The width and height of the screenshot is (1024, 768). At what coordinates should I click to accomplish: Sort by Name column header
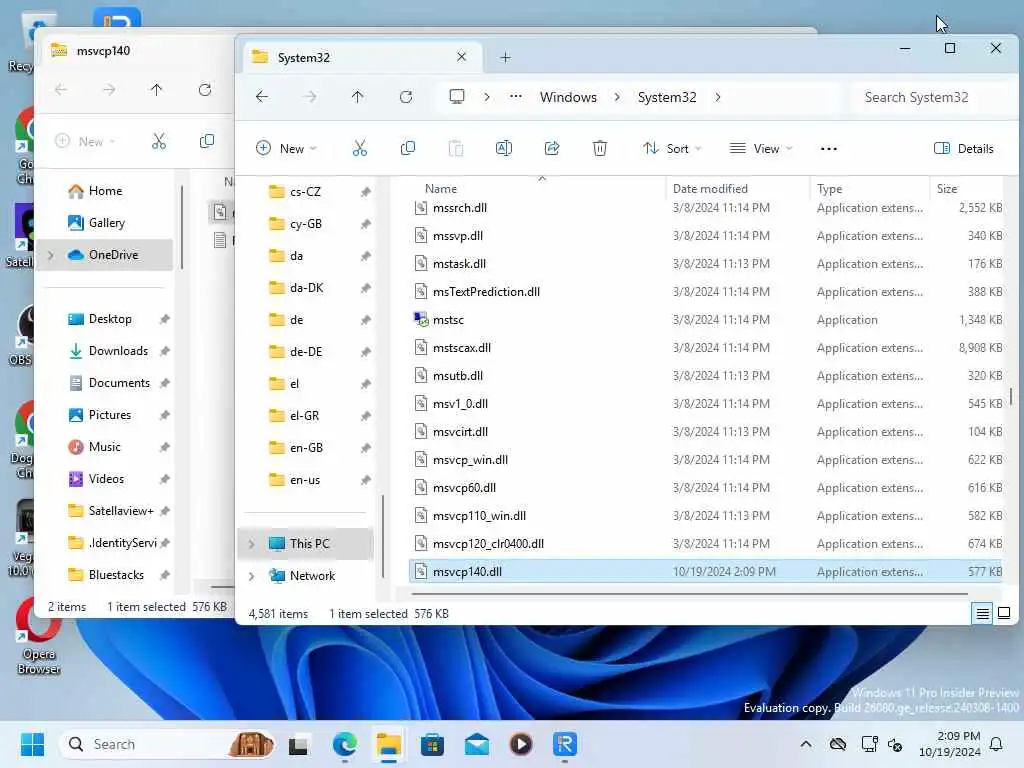click(x=441, y=189)
